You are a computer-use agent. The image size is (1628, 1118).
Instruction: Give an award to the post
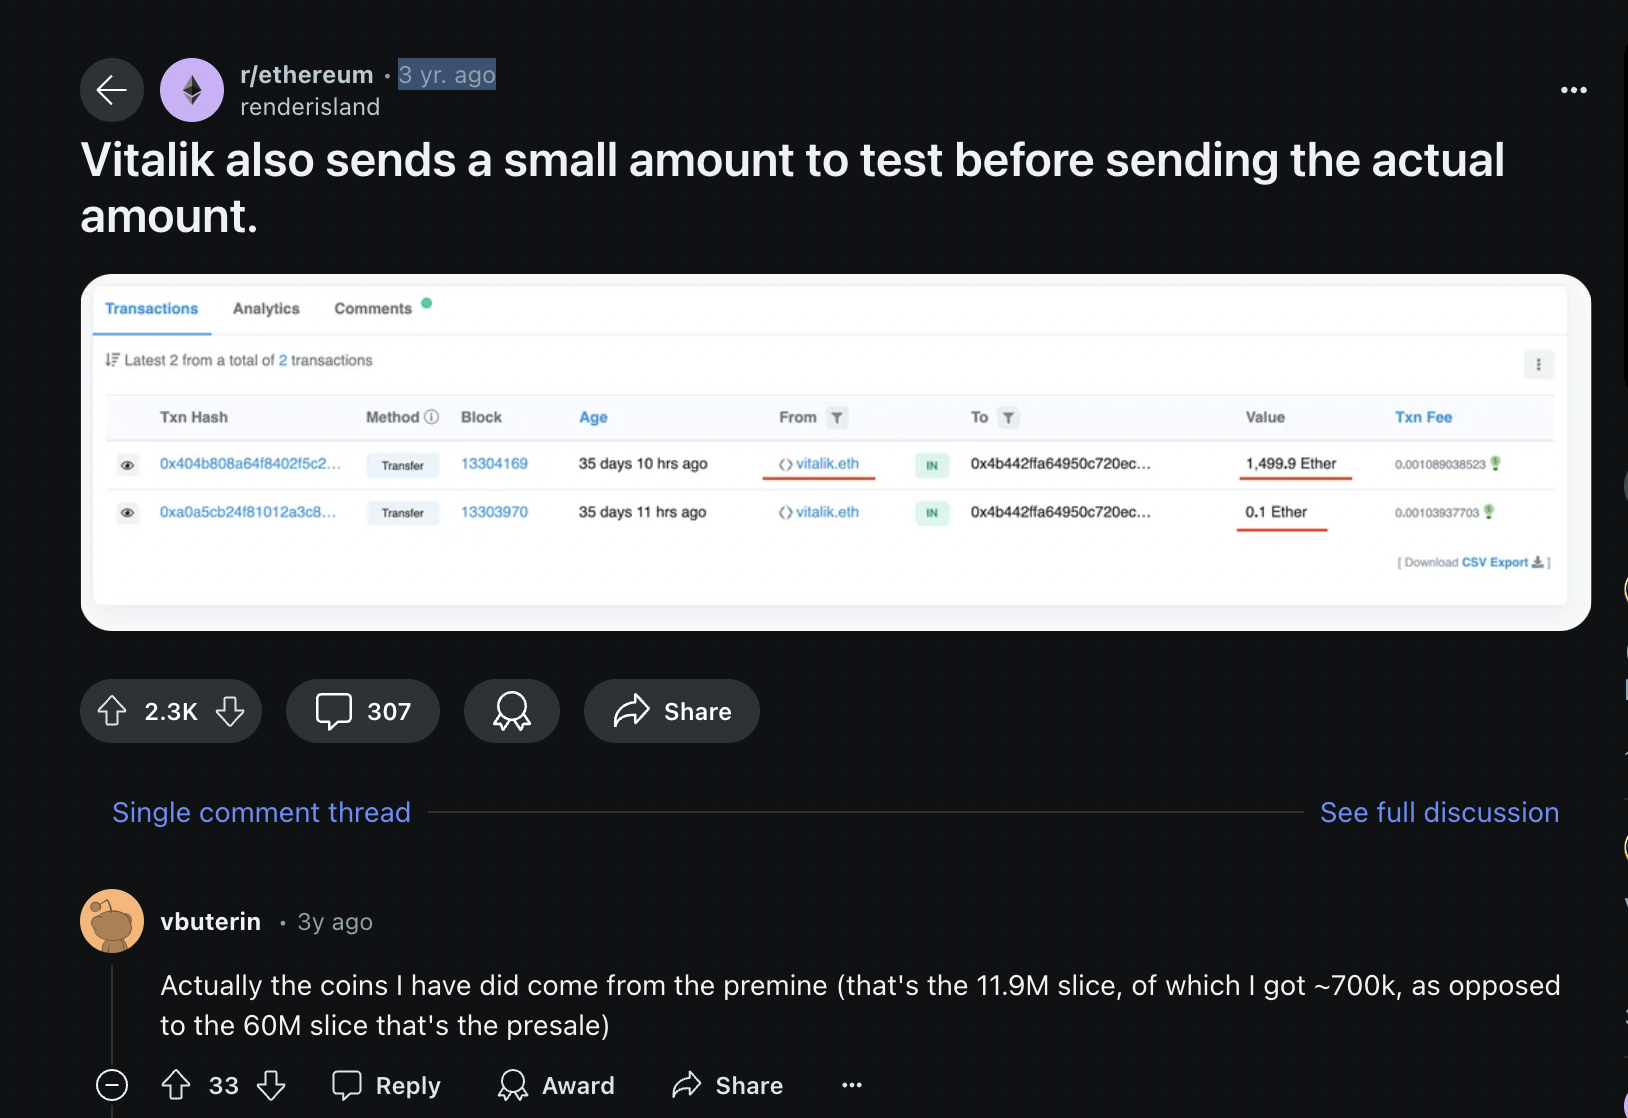coord(511,711)
